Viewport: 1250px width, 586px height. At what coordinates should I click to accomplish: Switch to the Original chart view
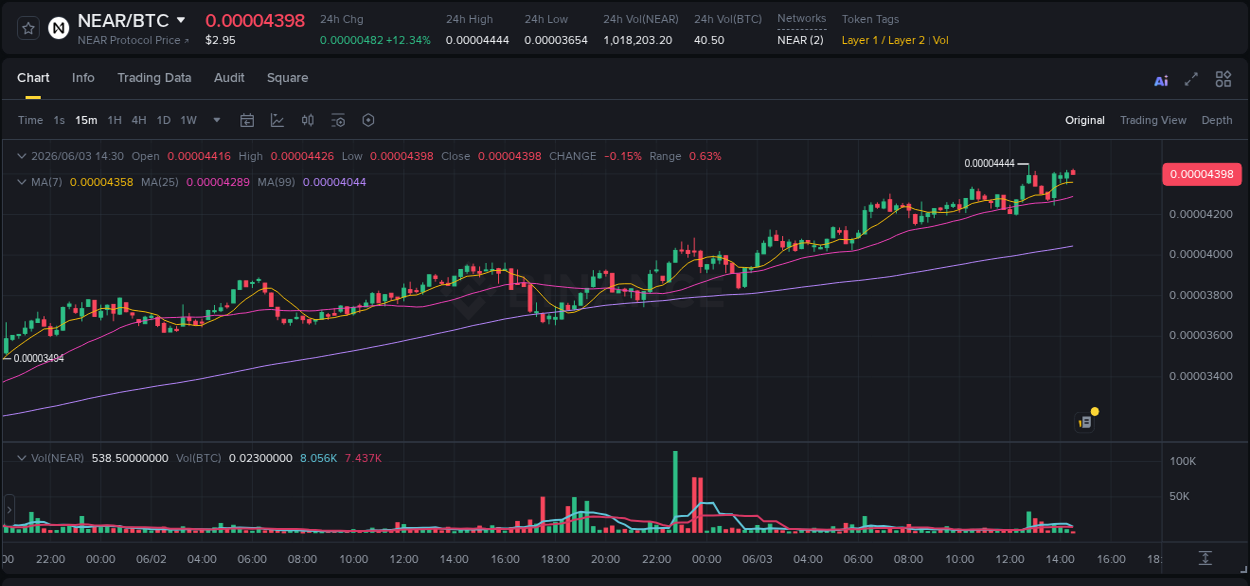[x=1085, y=120]
